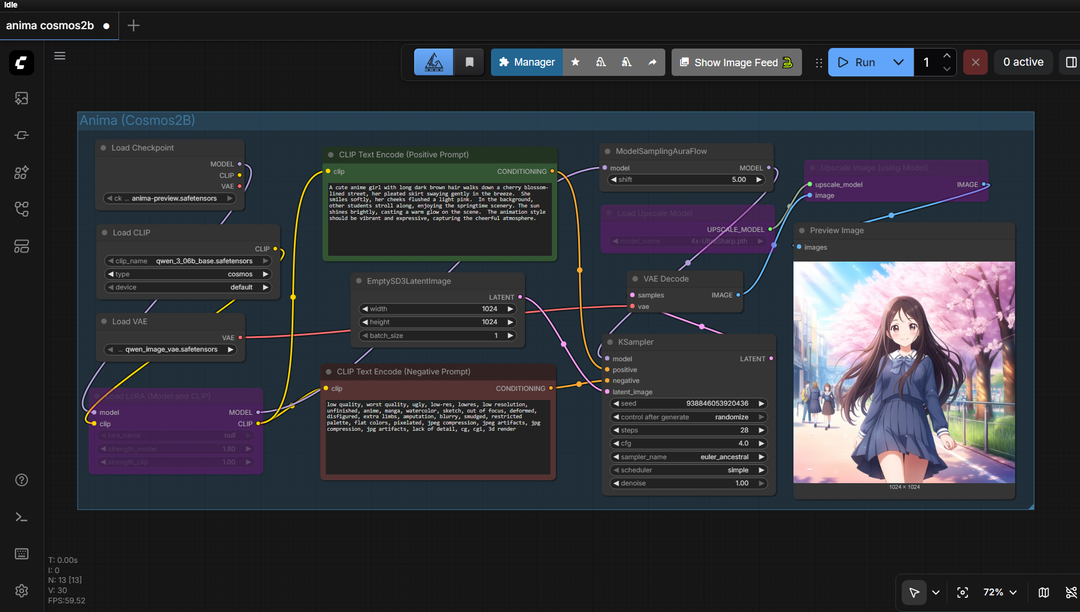Open the hamburger main menu
The width and height of the screenshot is (1080, 612).
60,56
